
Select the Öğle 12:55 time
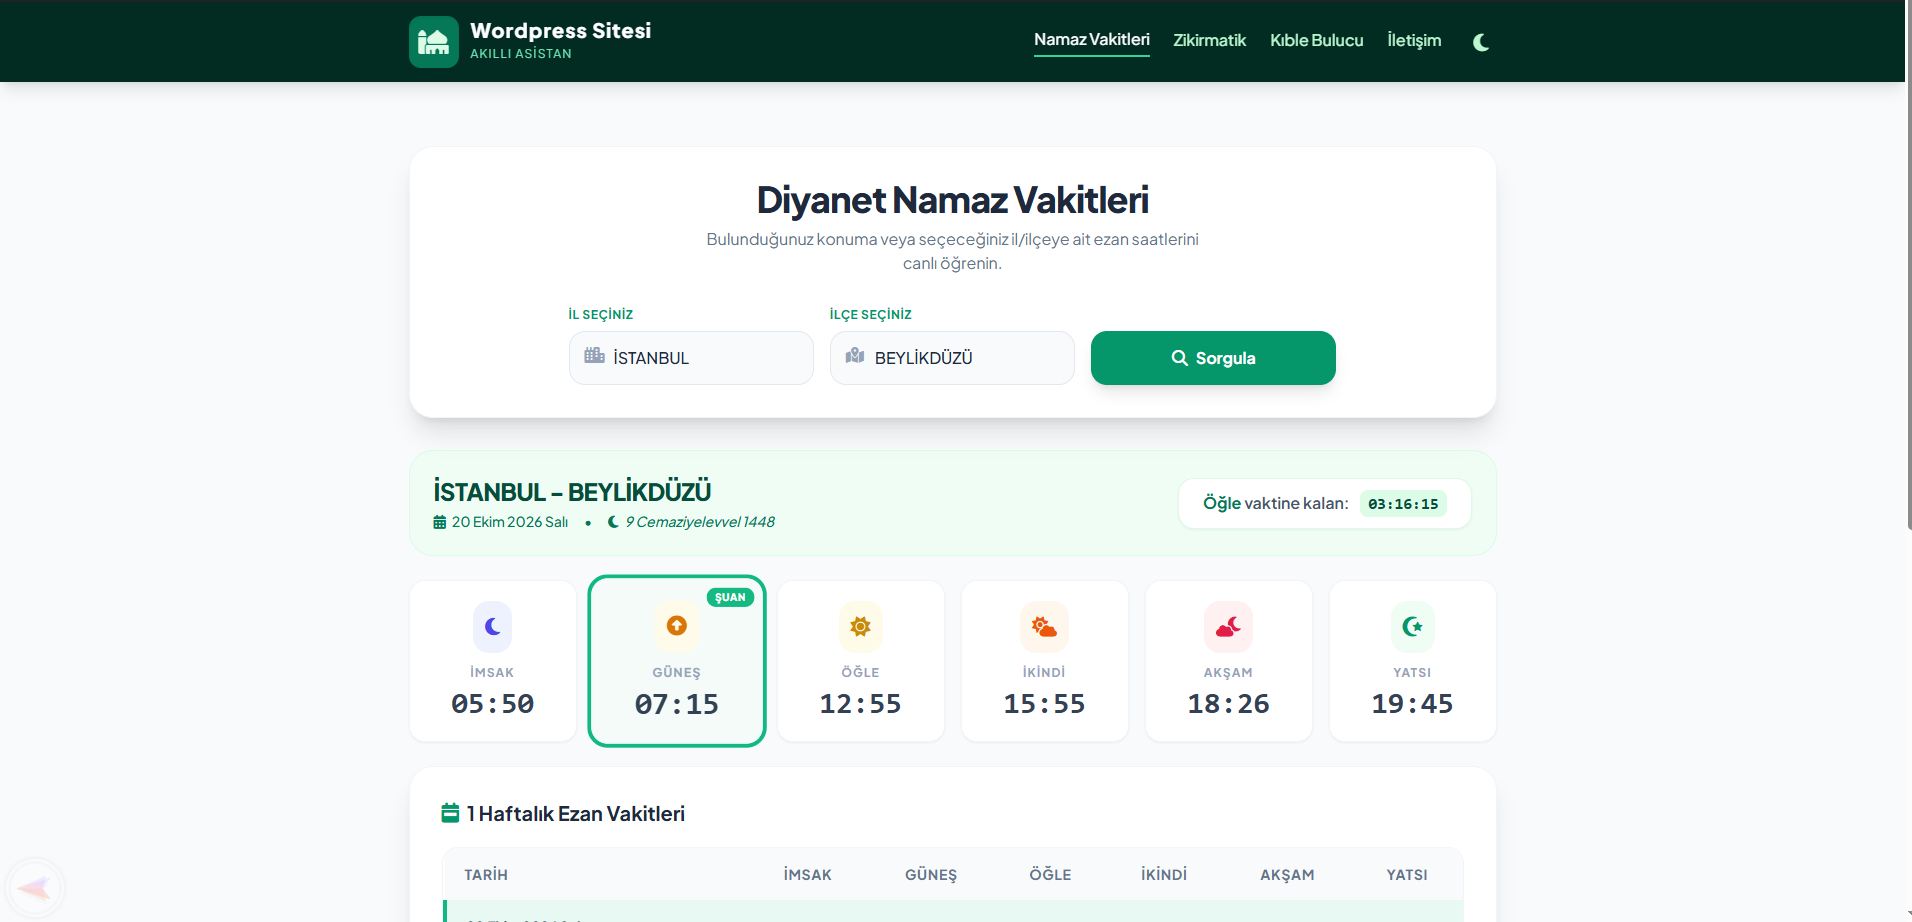click(860, 704)
